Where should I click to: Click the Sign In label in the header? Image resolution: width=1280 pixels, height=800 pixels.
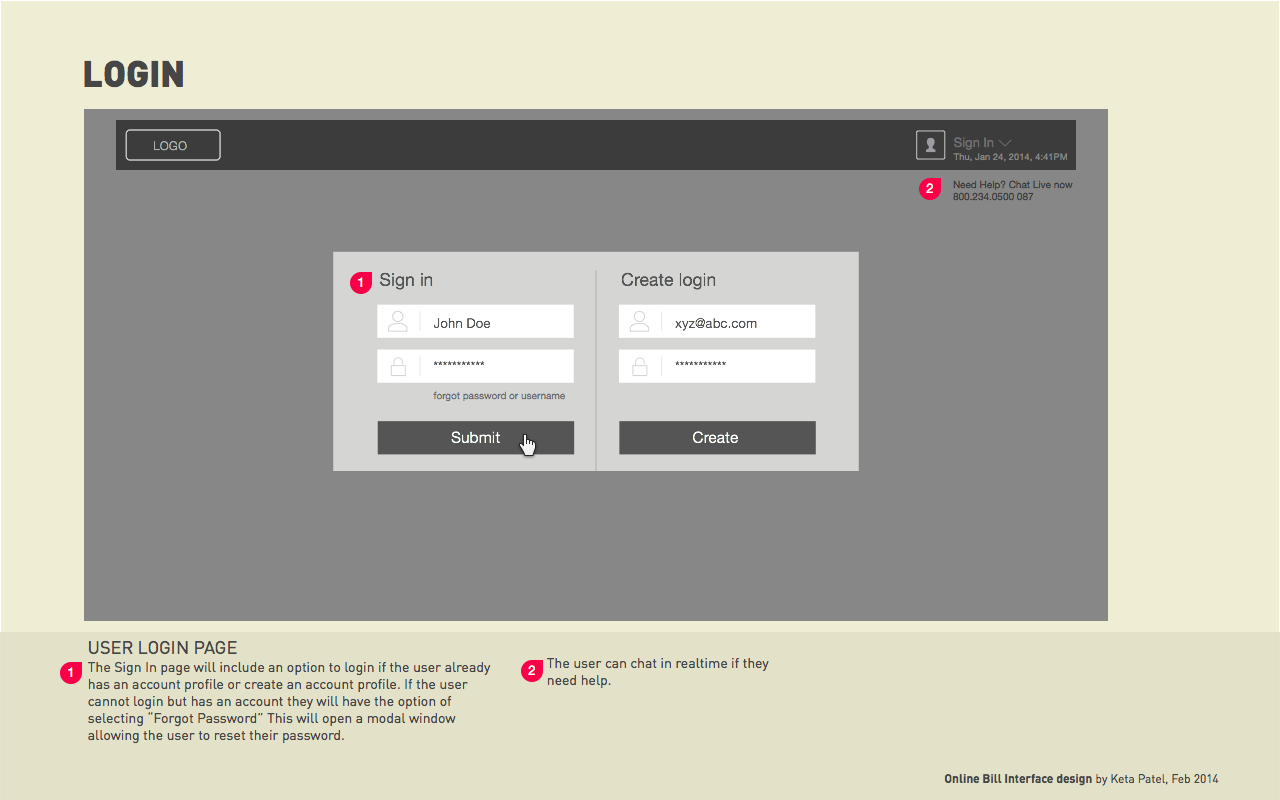click(973, 143)
